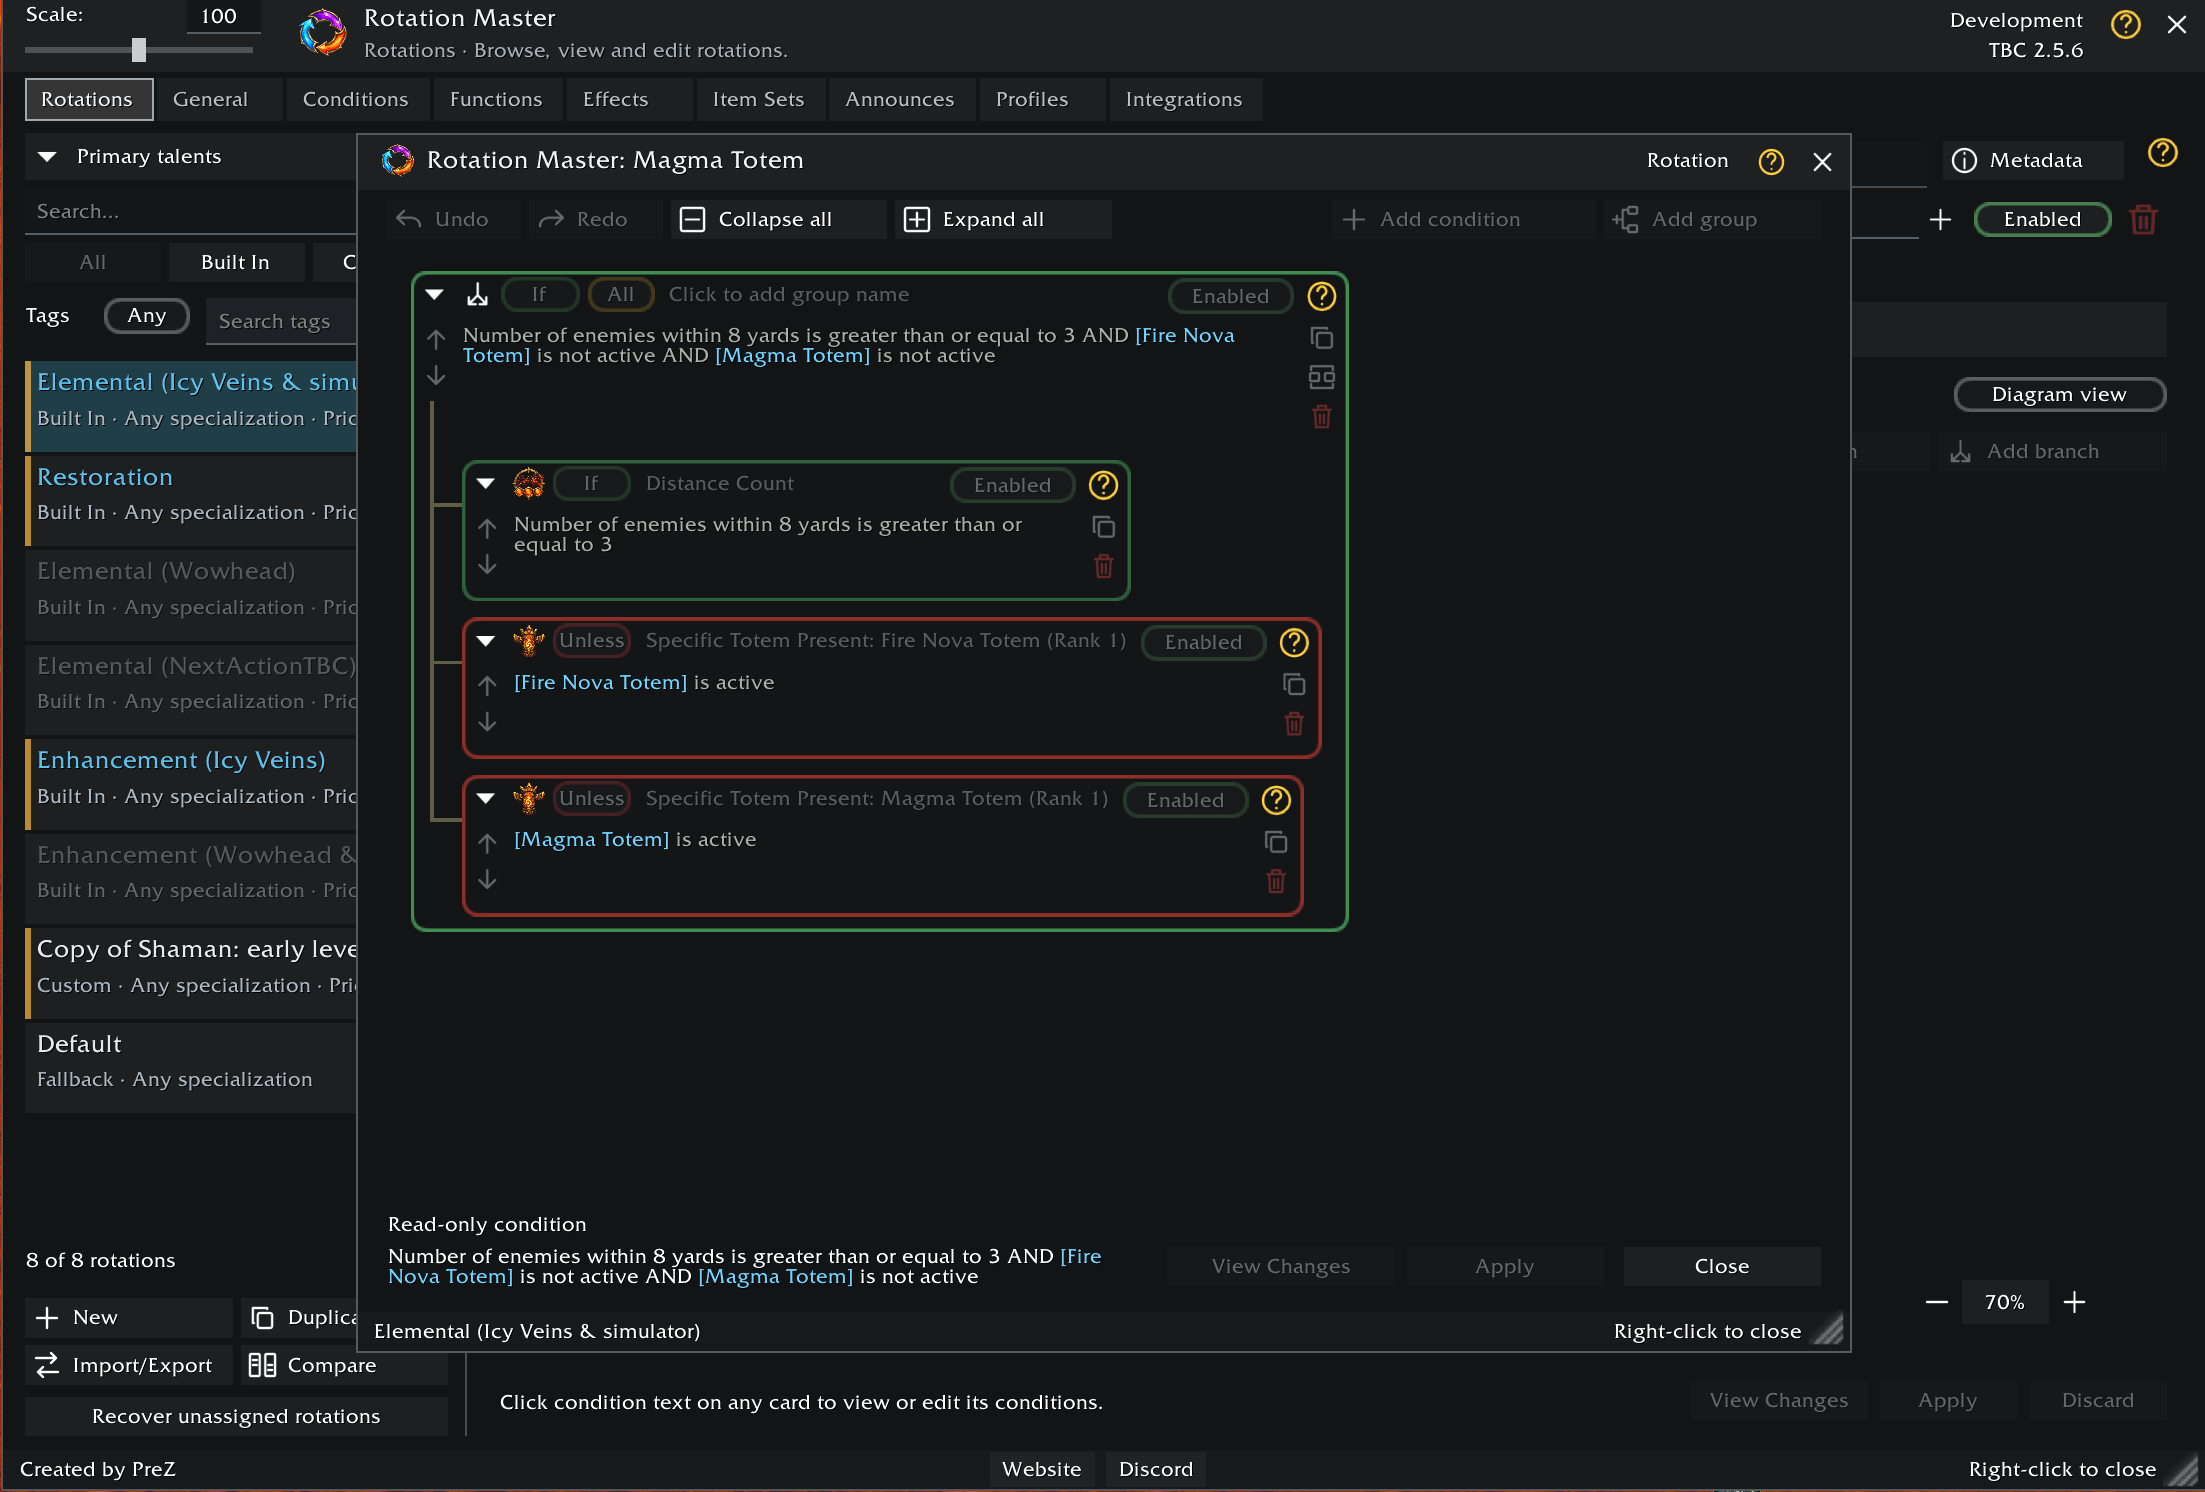This screenshot has height=1492, width=2205.
Task: Delete the Magma Totem condition card
Action: 1275,881
